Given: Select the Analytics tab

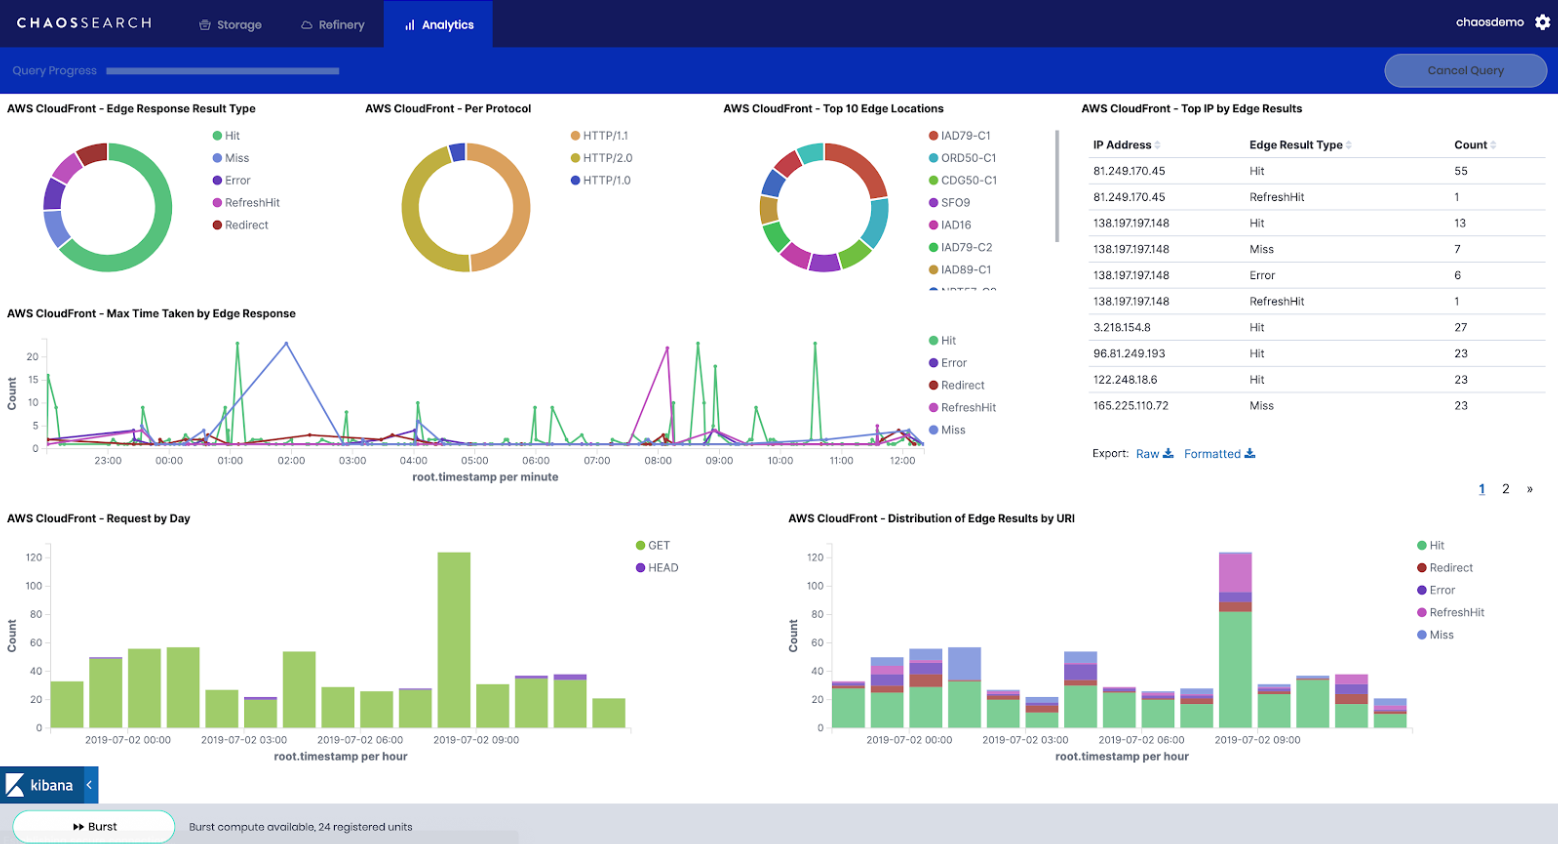Looking at the screenshot, I should pos(439,25).
